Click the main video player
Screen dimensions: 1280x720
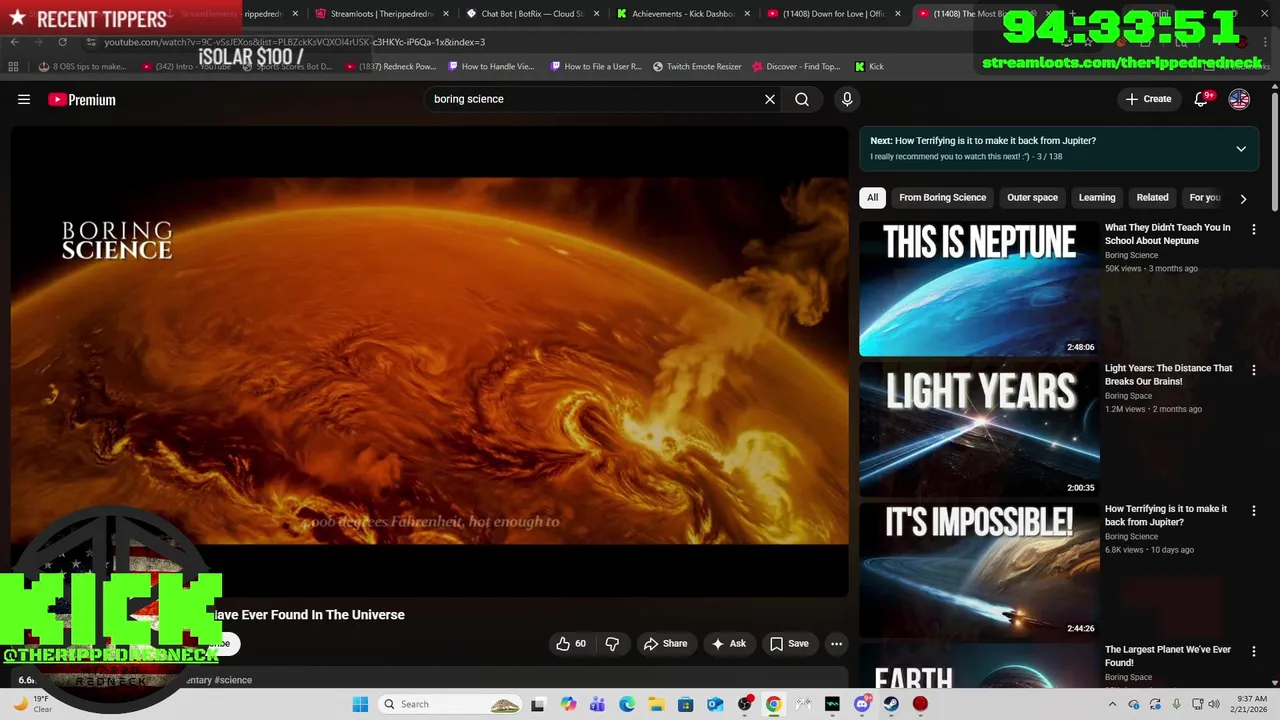coord(429,361)
